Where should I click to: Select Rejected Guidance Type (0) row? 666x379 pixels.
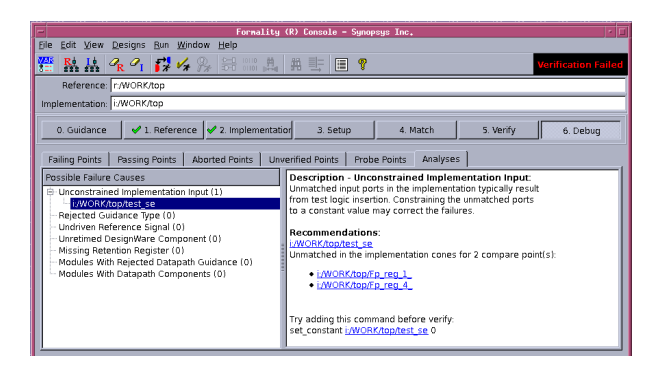point(117,215)
